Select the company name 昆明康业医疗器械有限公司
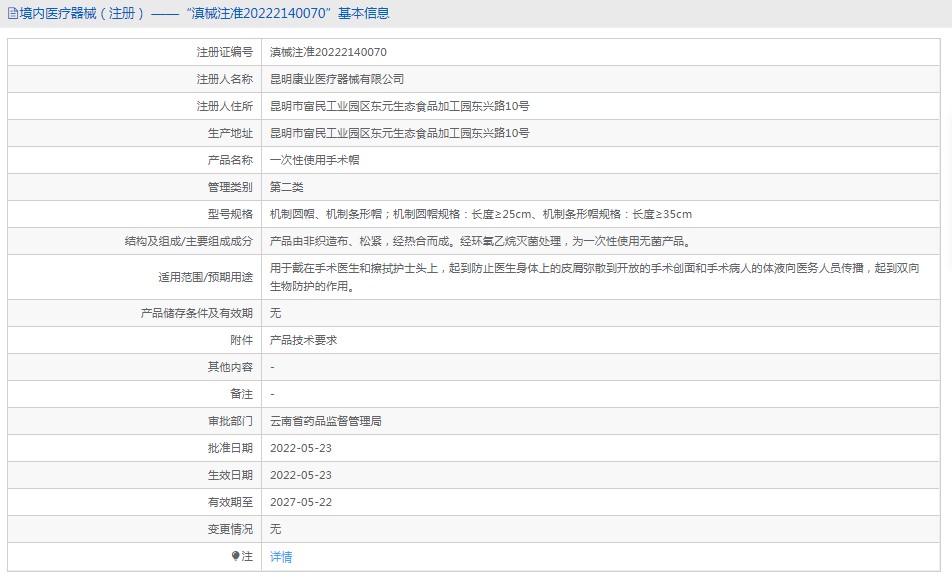952x579 pixels. click(337, 79)
